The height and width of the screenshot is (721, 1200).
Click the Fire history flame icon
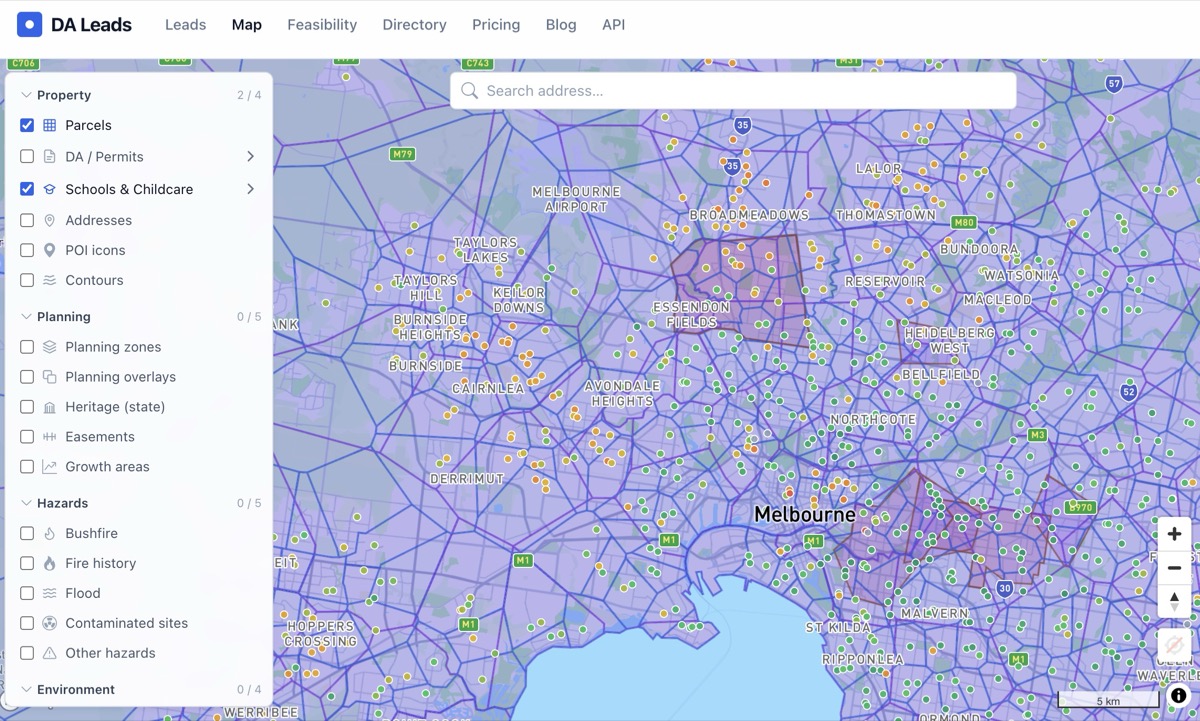(49, 564)
